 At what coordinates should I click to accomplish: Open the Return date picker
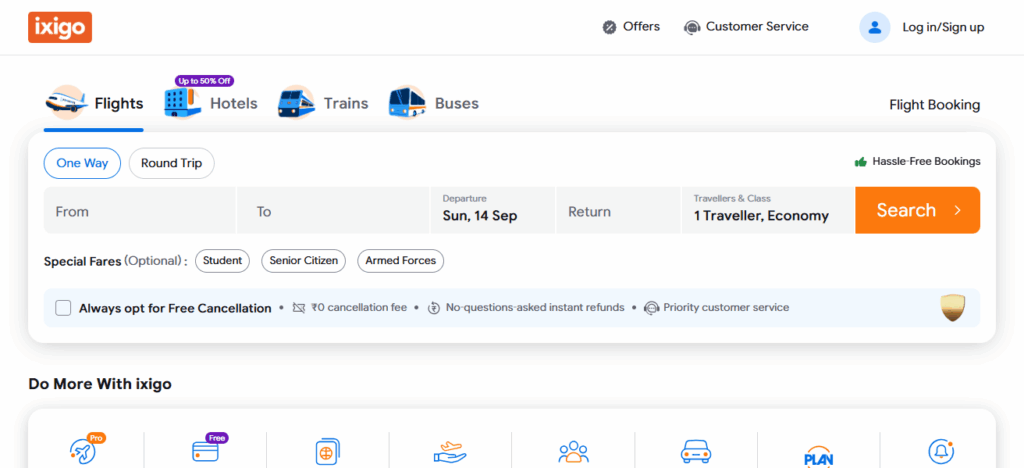[x=618, y=210]
